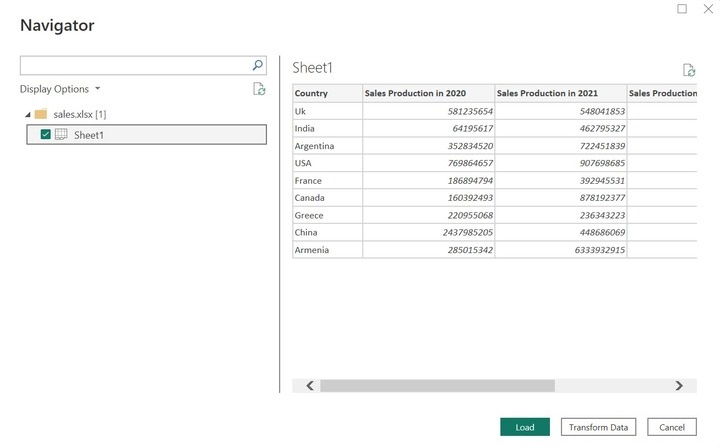Click the value 548041853
This screenshot has width=720, height=448.
point(602,111)
